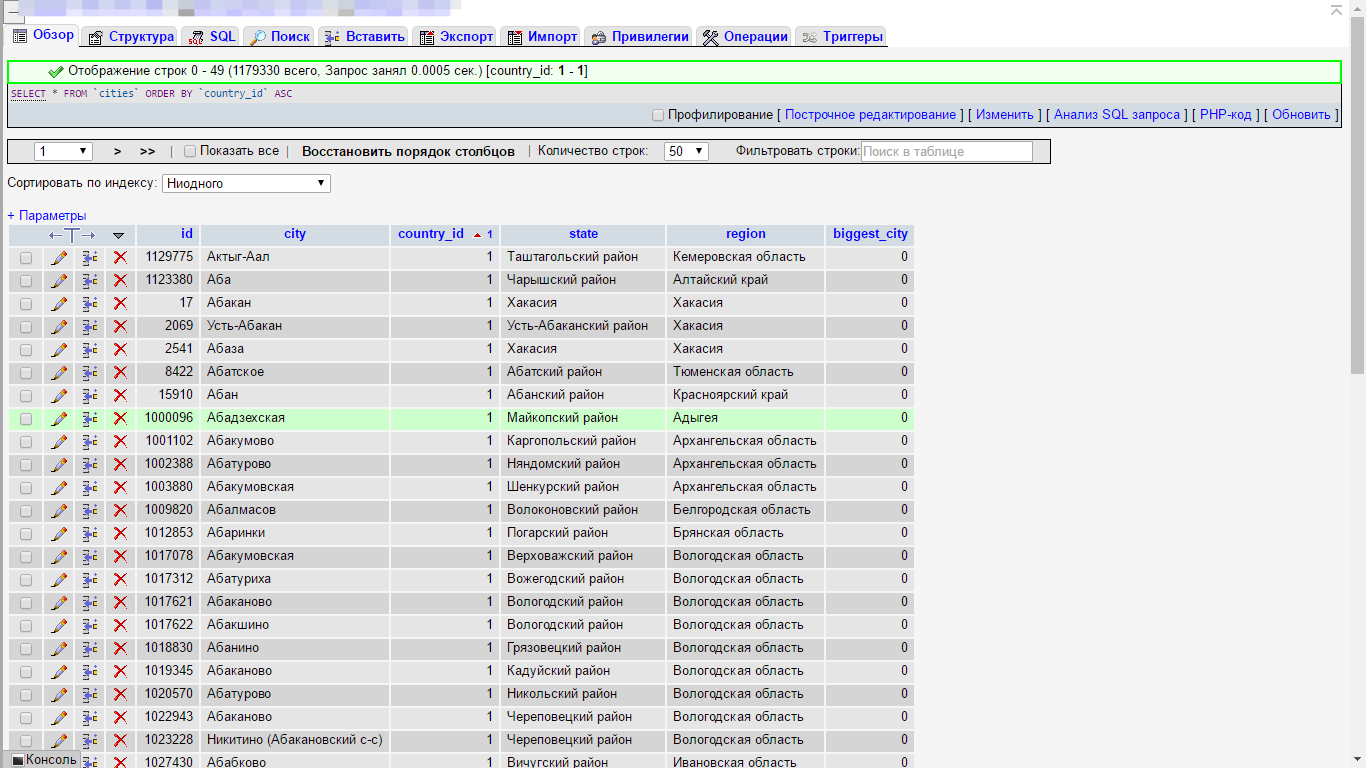Screen dimensions: 1366x768
Task: Tick the checkbox of Абадзехская row
Action: [26, 419]
